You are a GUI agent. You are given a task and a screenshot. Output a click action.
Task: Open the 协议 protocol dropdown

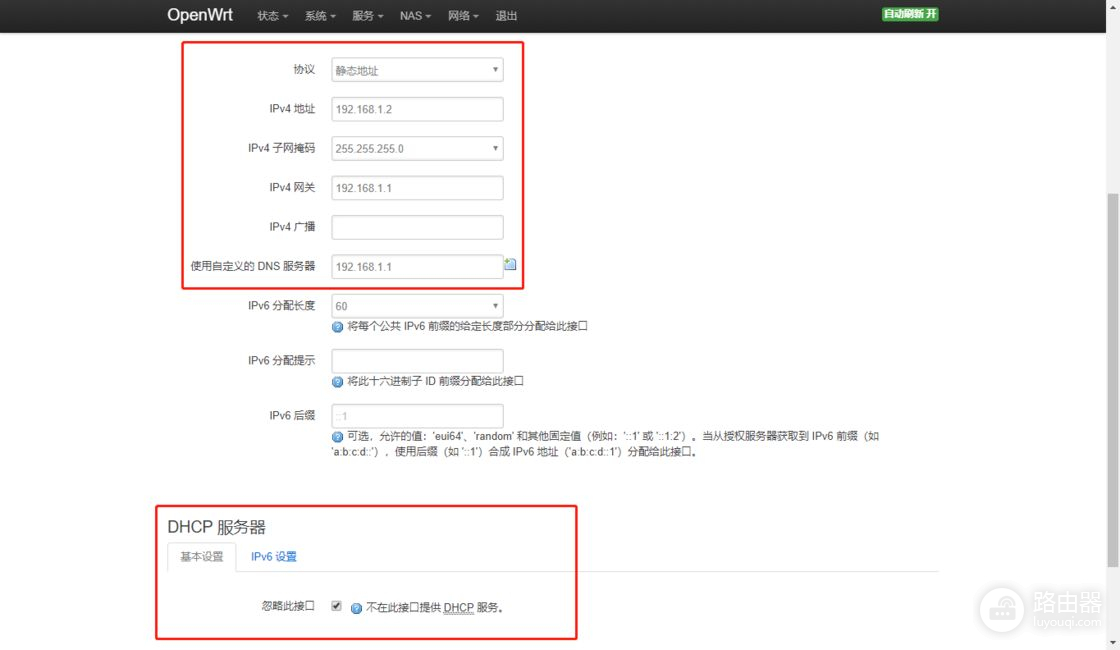tap(417, 70)
